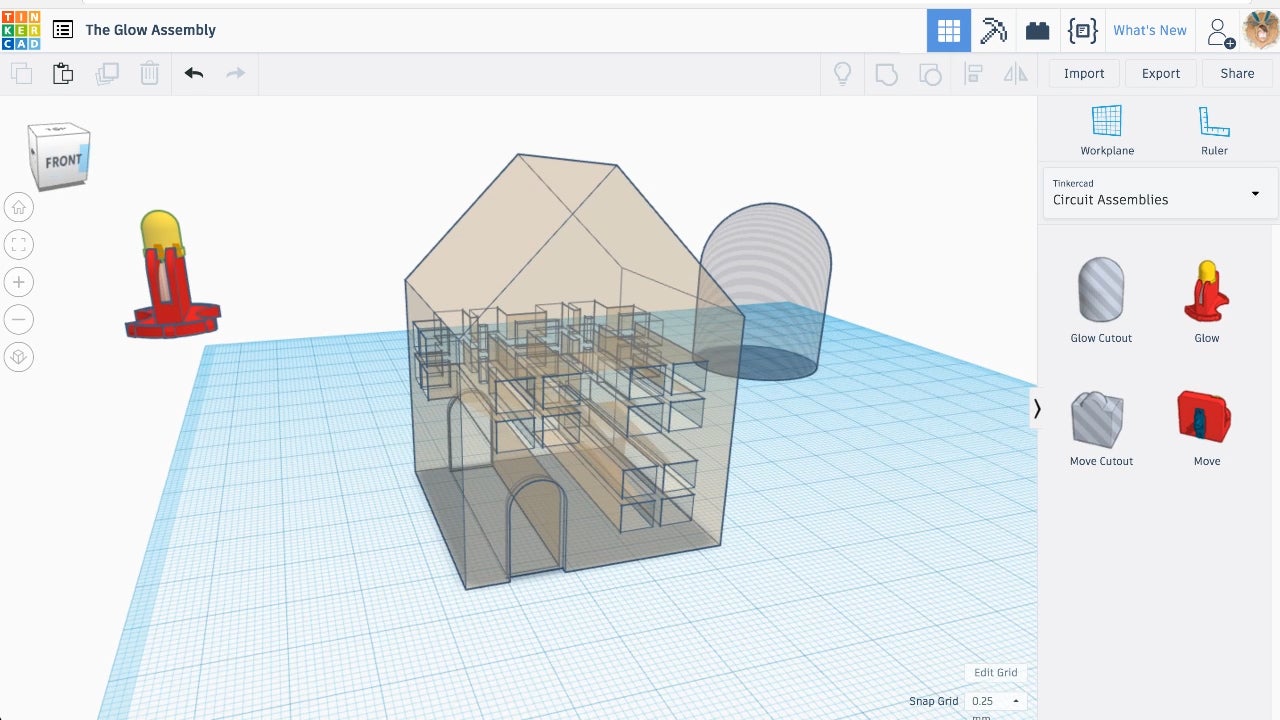
Task: Click the Tinkercad logo
Action: (21, 30)
